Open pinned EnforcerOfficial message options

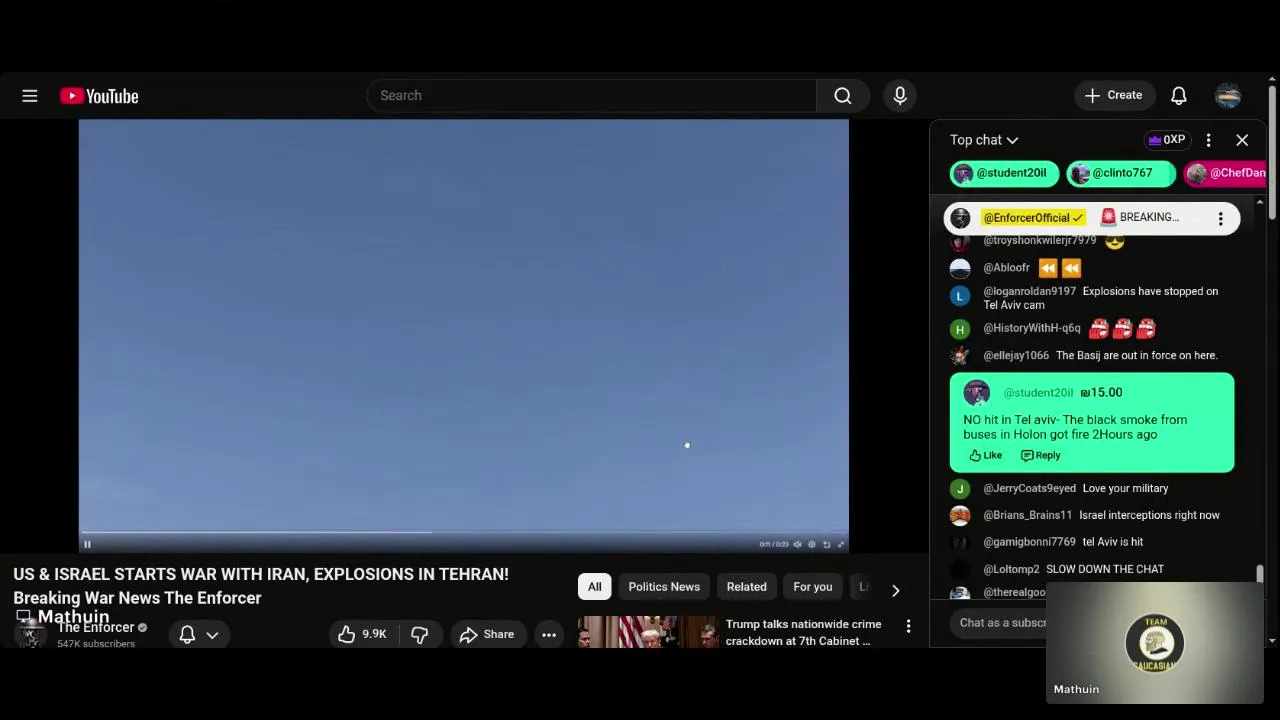click(x=1220, y=218)
